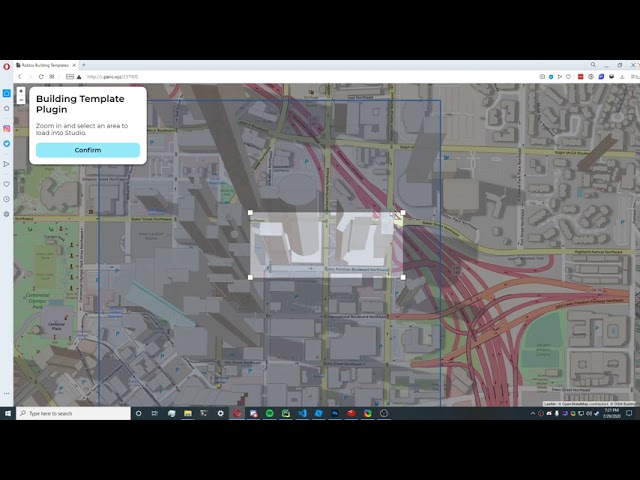
Task: Open history clock in the sidebar
Action: (7, 199)
